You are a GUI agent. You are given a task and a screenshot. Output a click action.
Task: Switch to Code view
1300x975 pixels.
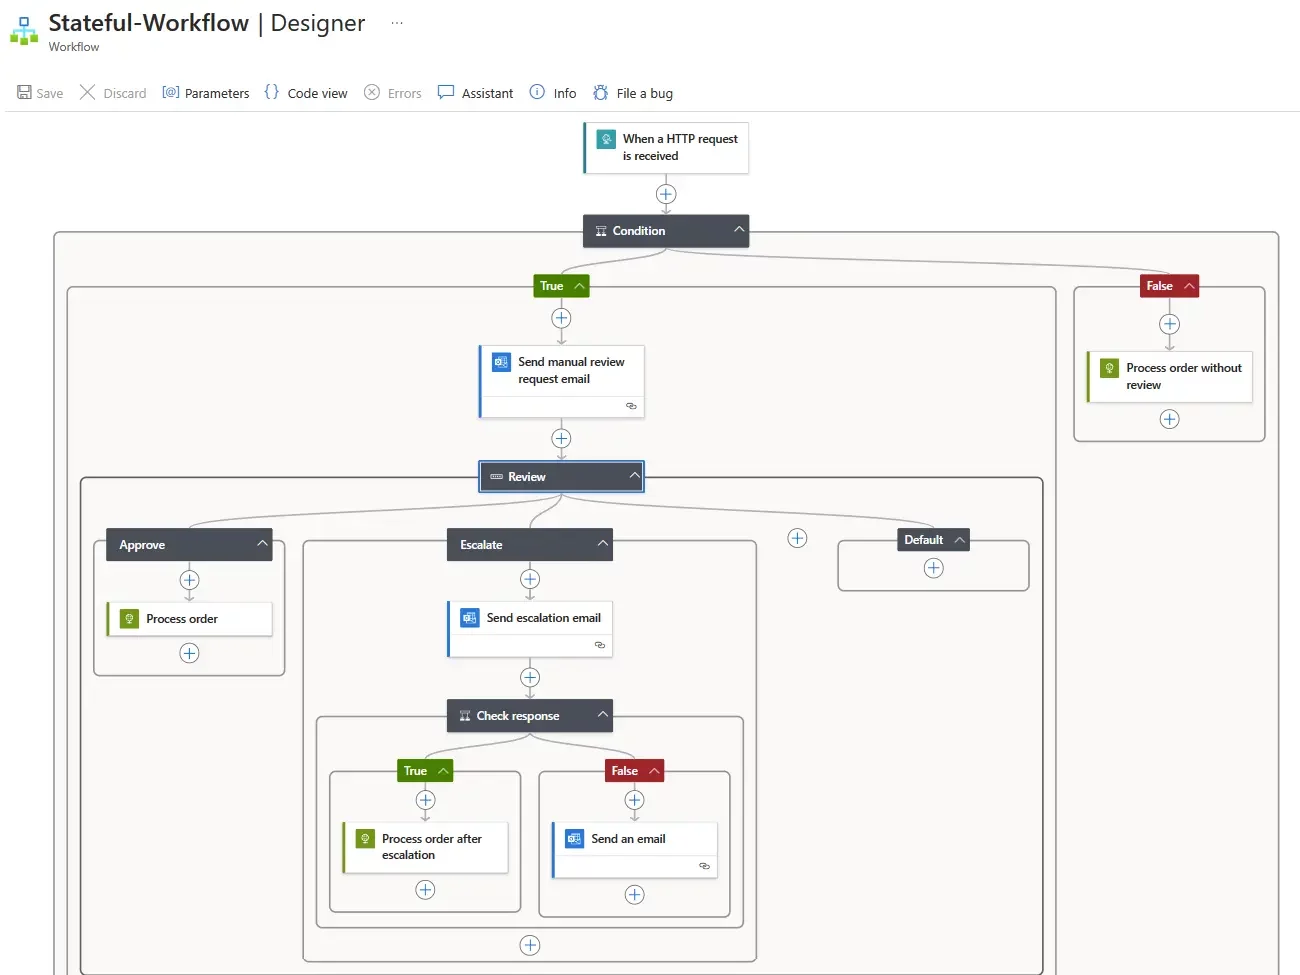click(306, 93)
